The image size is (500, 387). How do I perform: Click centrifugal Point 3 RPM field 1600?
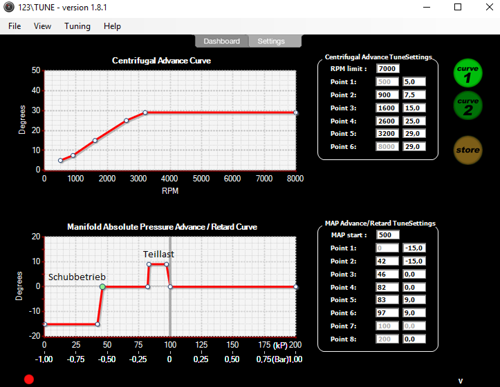[387, 108]
